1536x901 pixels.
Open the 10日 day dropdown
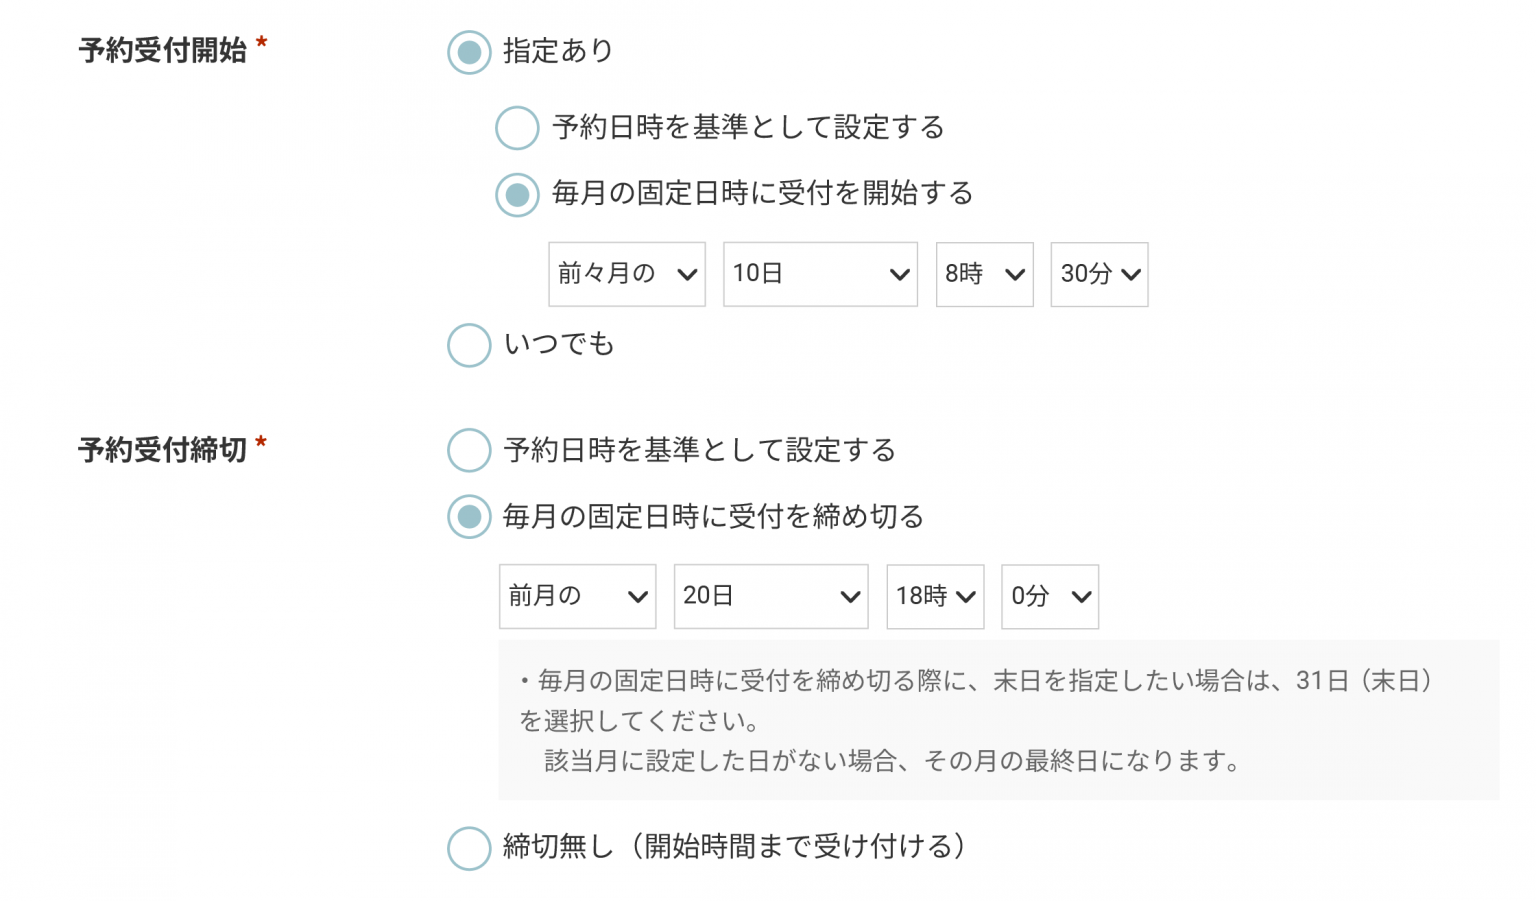(820, 274)
